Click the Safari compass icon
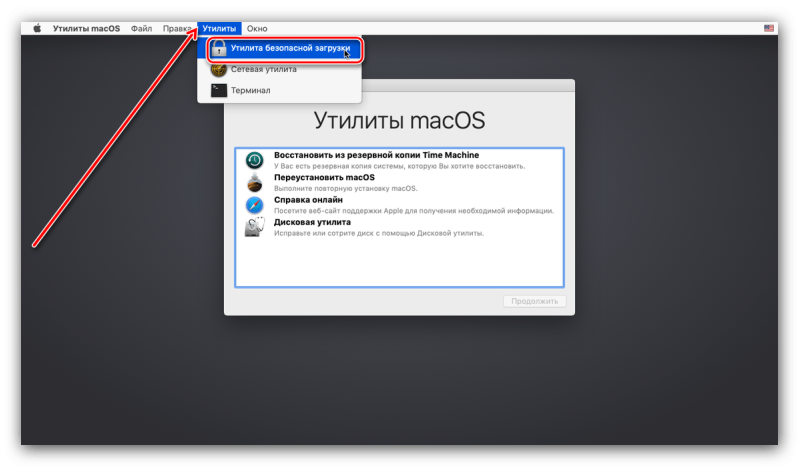The height and width of the screenshot is (467, 800). tap(255, 205)
